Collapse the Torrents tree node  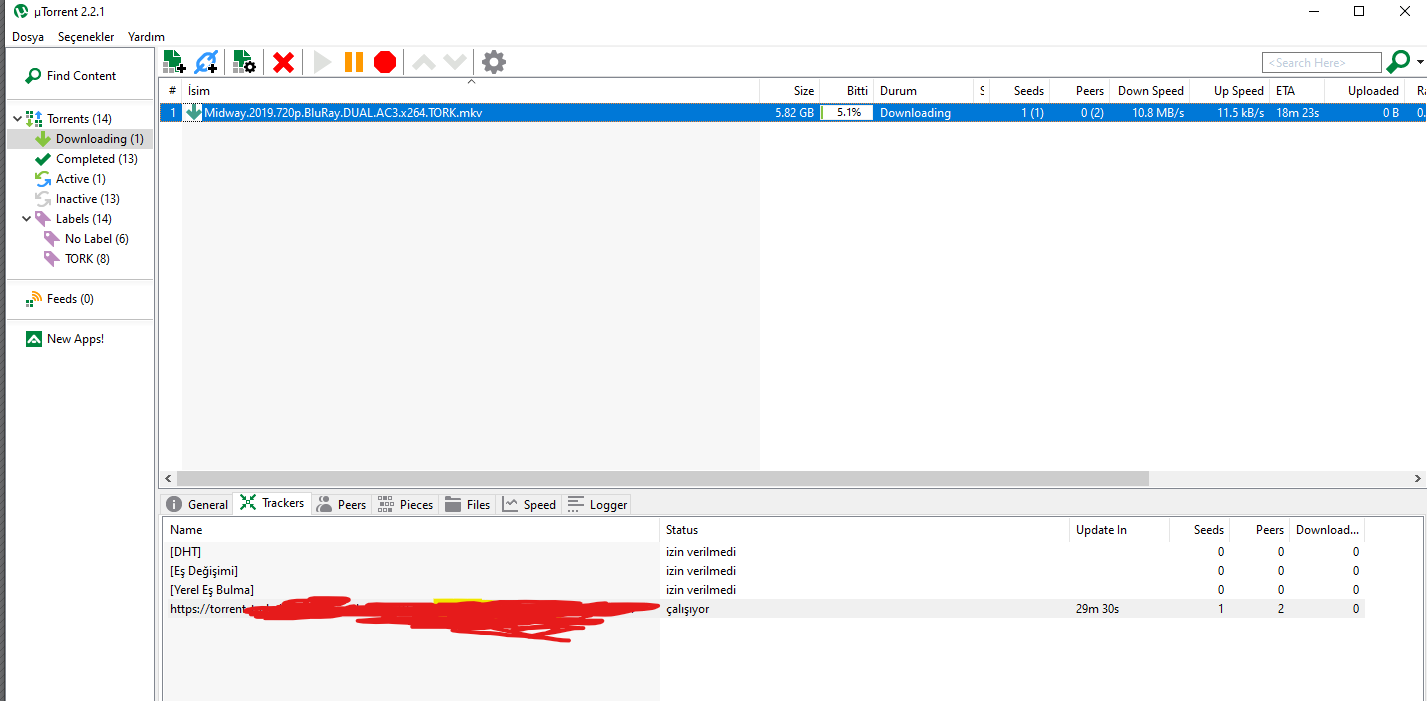(17, 119)
